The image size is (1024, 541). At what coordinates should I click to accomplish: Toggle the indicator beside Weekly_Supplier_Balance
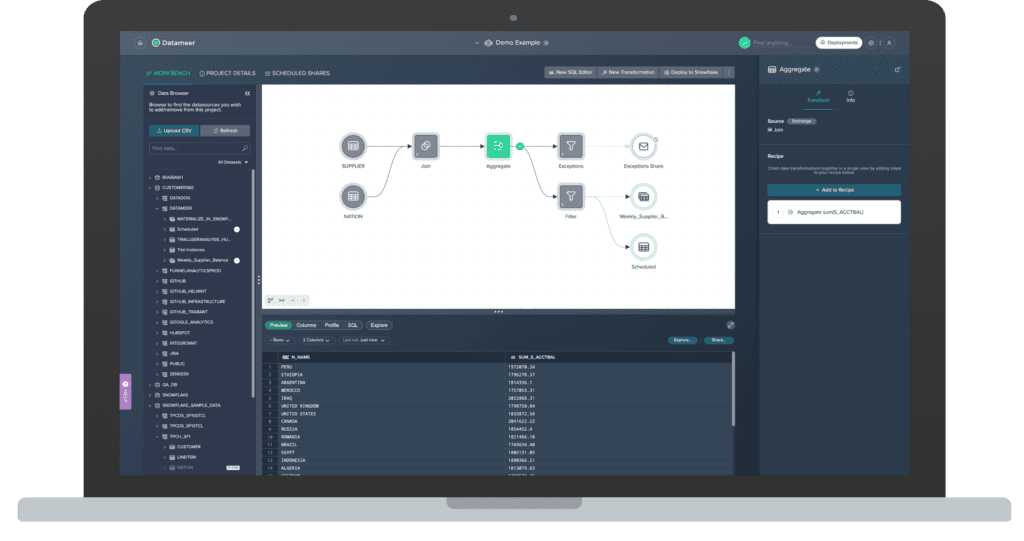237,260
